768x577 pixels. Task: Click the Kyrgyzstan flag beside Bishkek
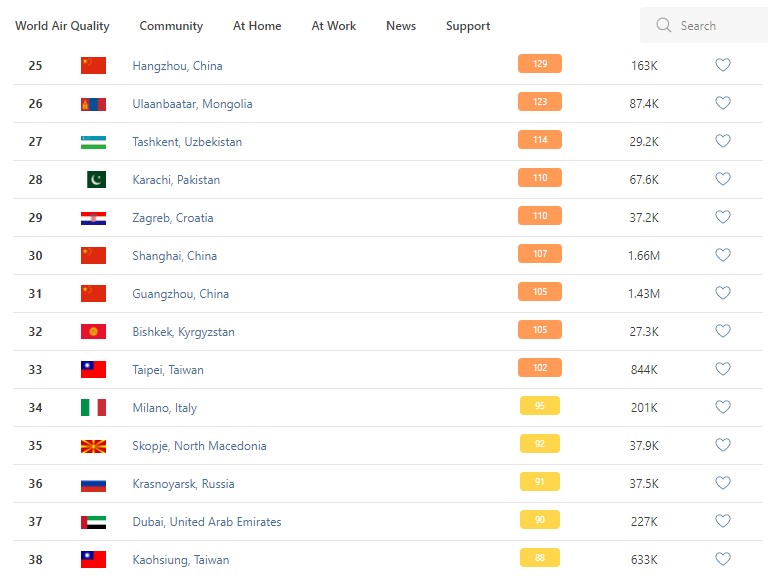click(93, 332)
